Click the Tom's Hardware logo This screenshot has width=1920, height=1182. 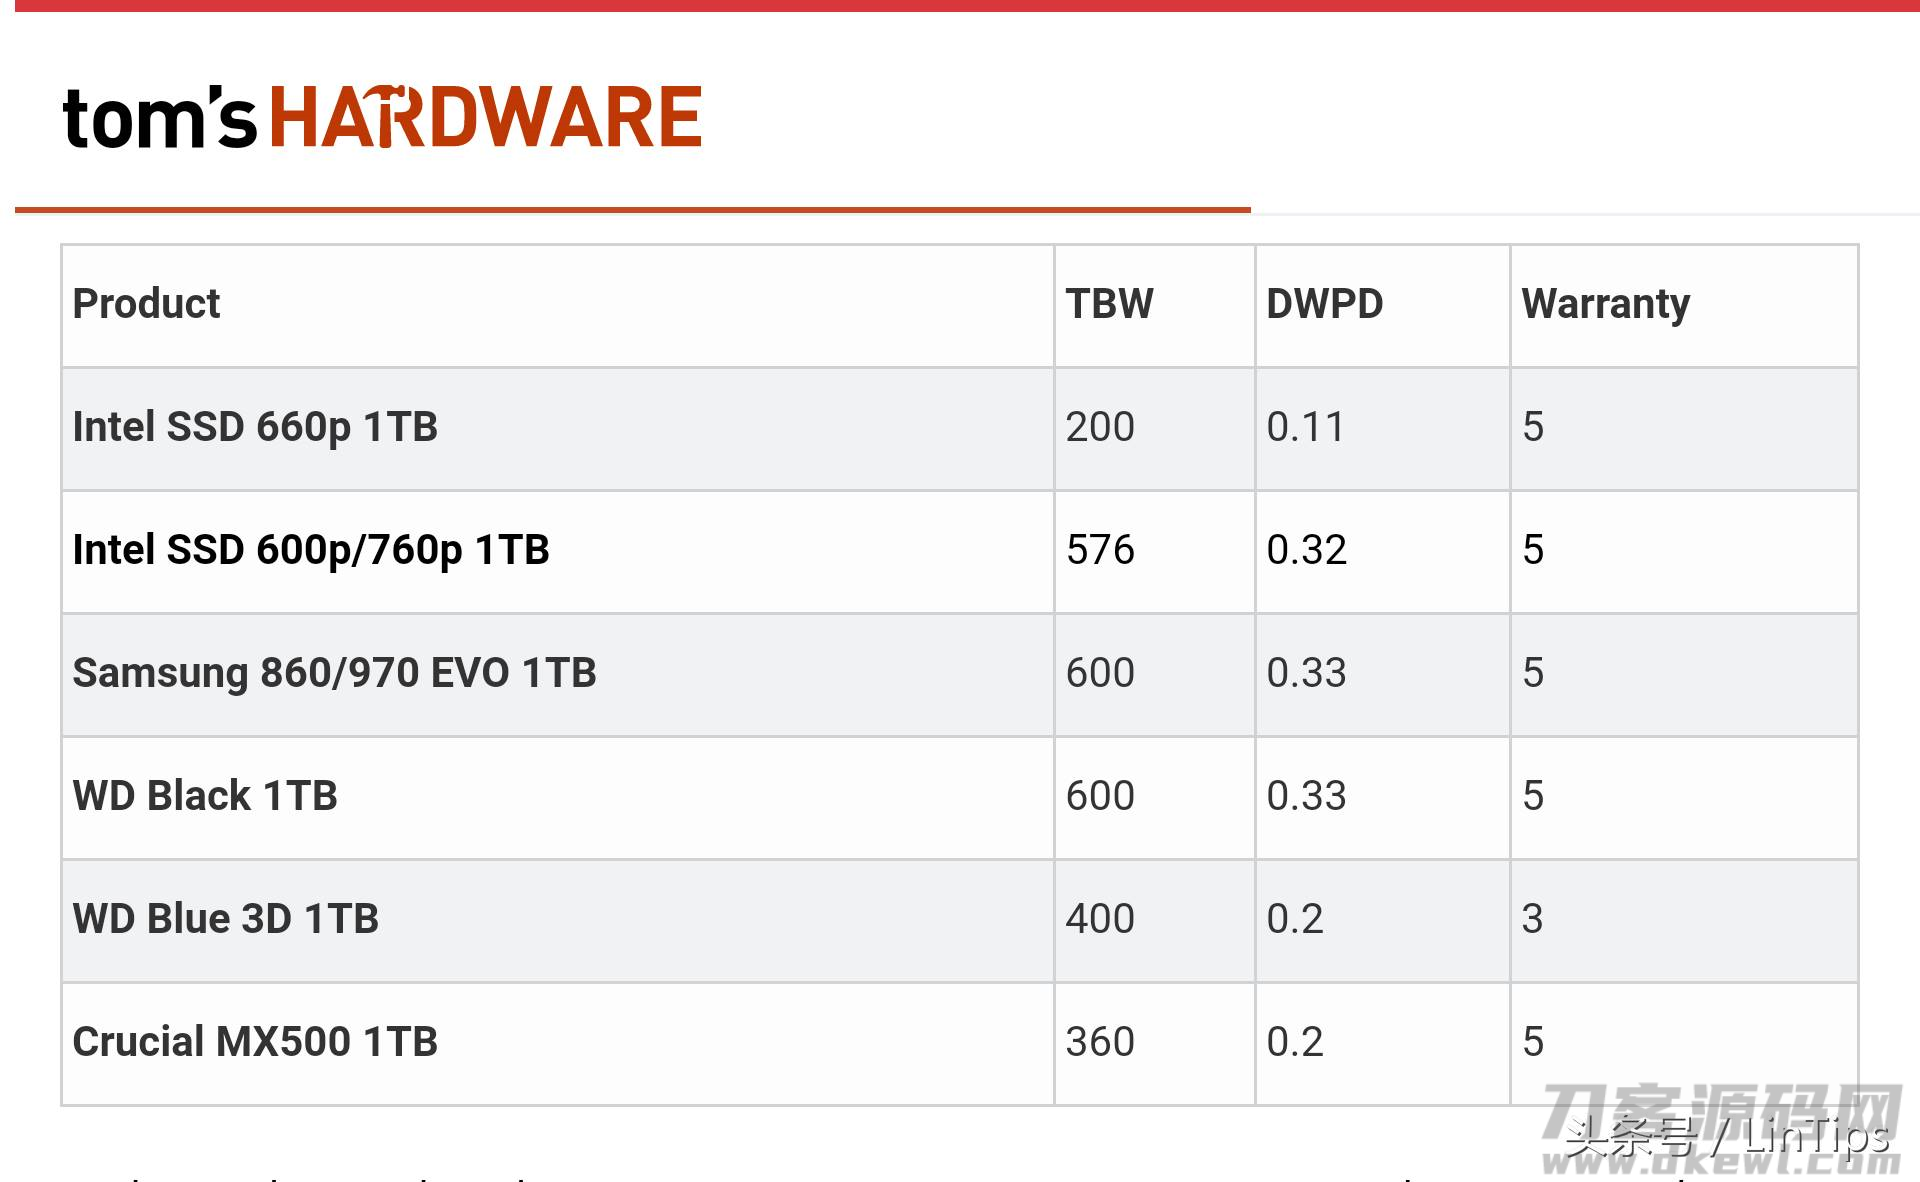click(382, 117)
